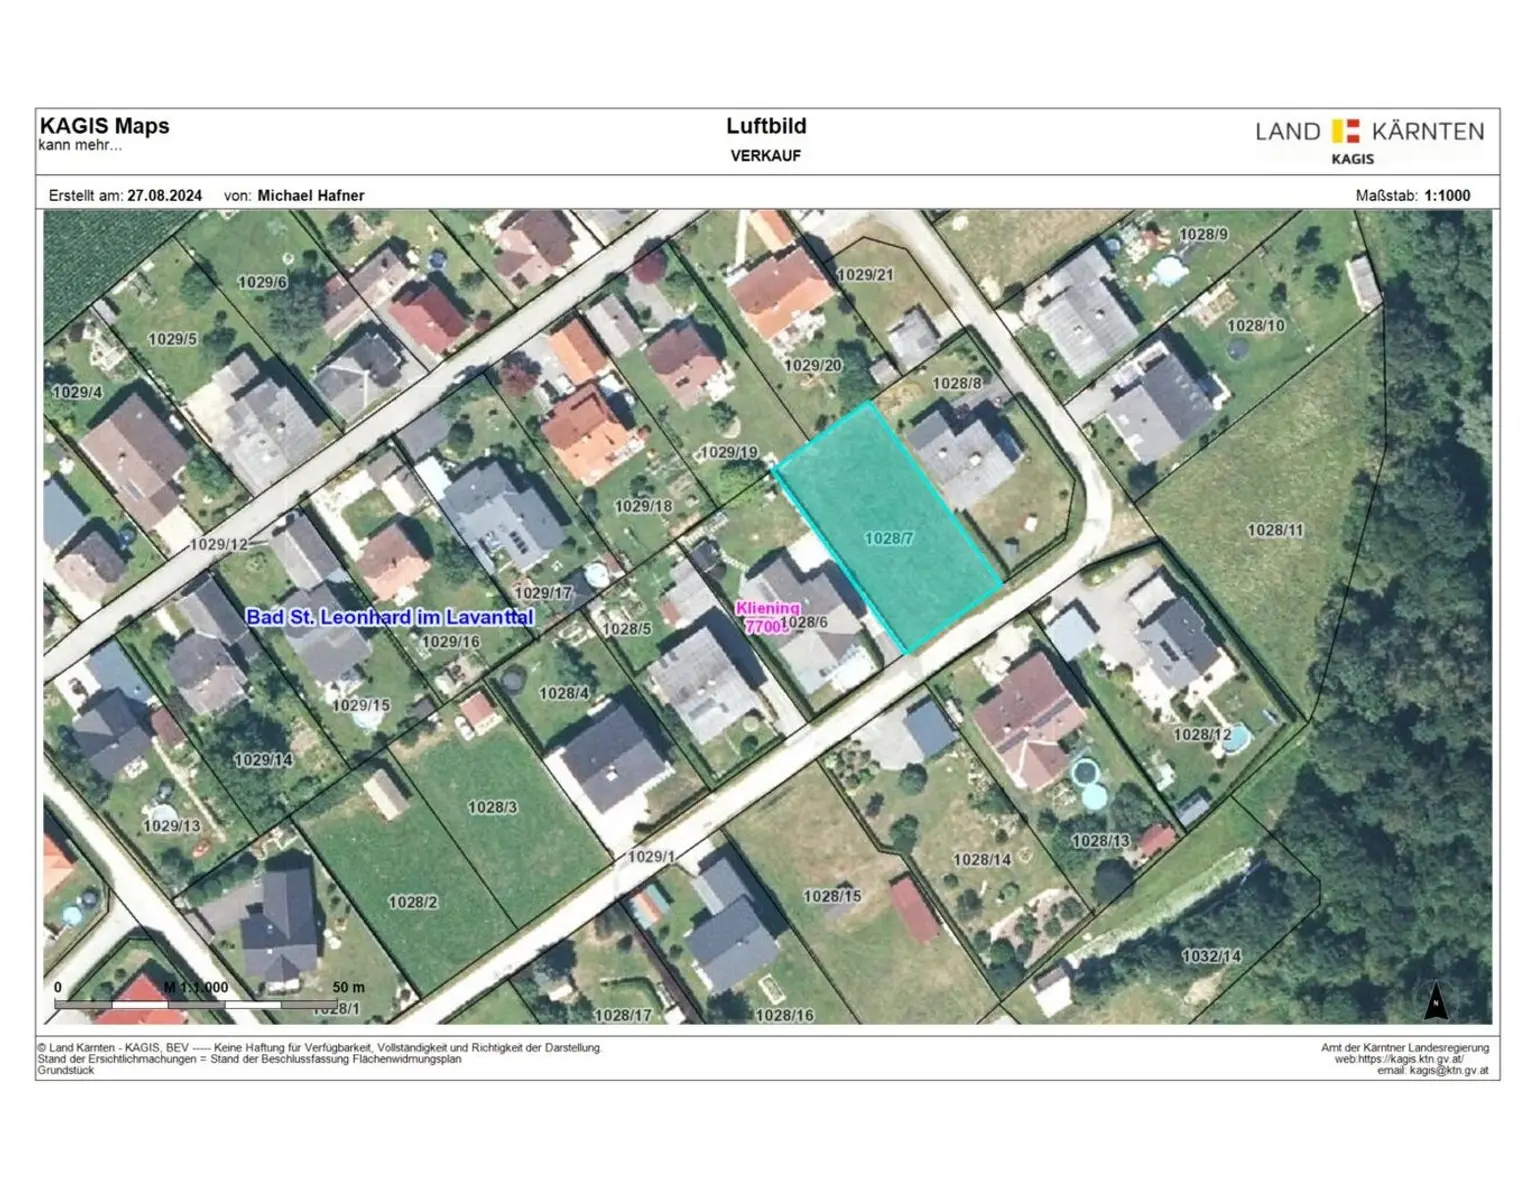
Task: Click the map scale bar
Action: pyautogui.click(x=196, y=1003)
